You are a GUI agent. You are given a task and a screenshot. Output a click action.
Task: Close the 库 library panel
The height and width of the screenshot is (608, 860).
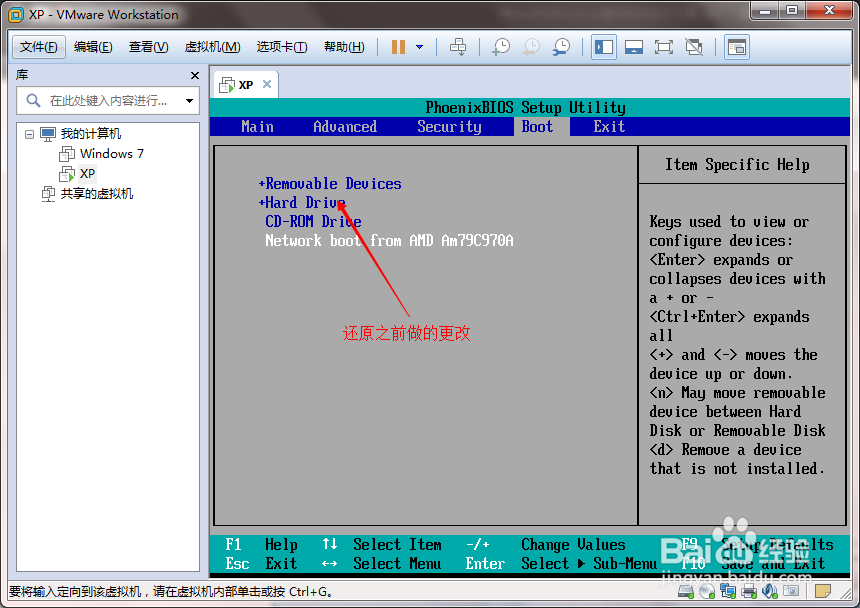[195, 76]
